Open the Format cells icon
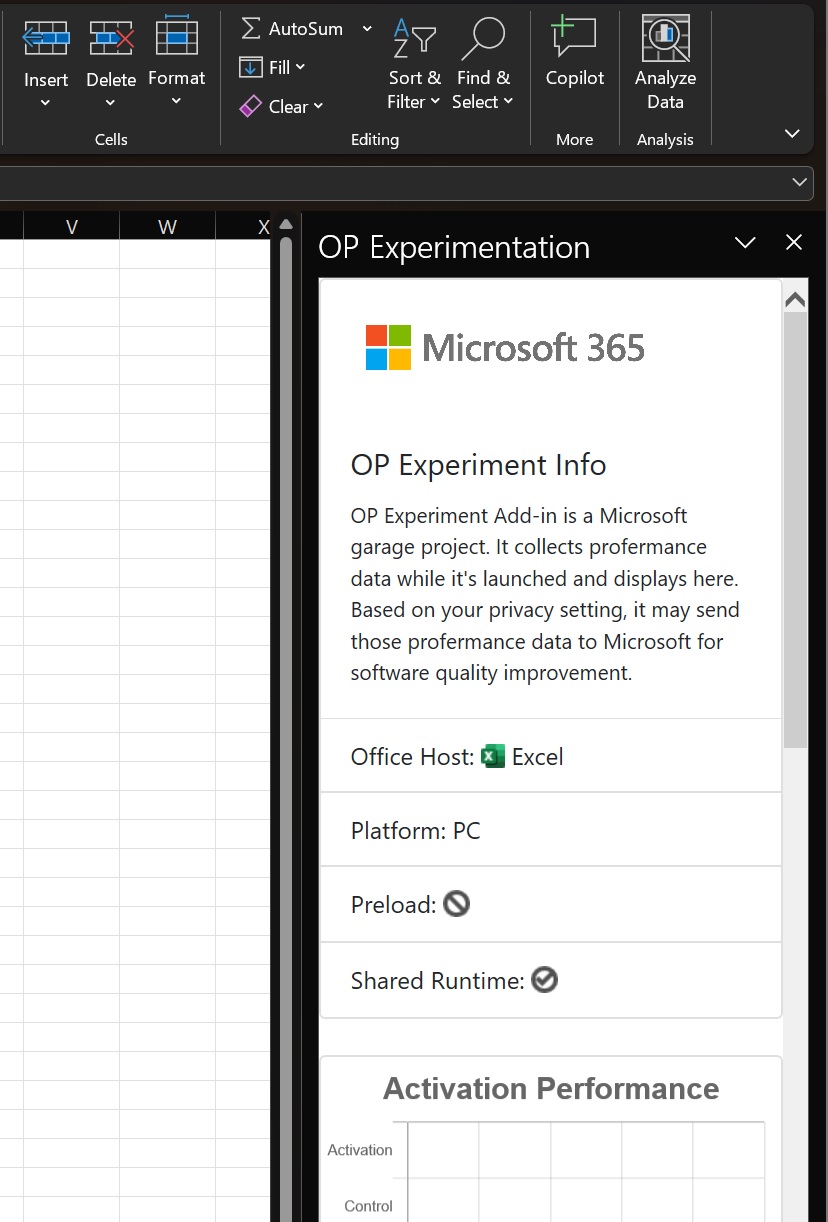 [177, 37]
